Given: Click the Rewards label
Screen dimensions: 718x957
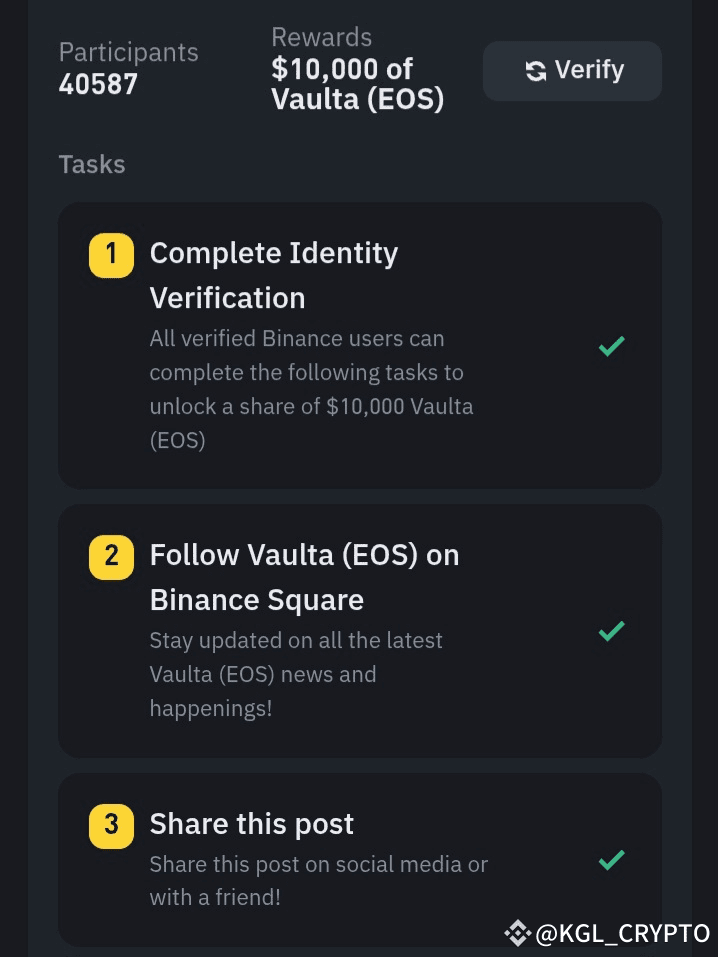Looking at the screenshot, I should pos(321,38).
